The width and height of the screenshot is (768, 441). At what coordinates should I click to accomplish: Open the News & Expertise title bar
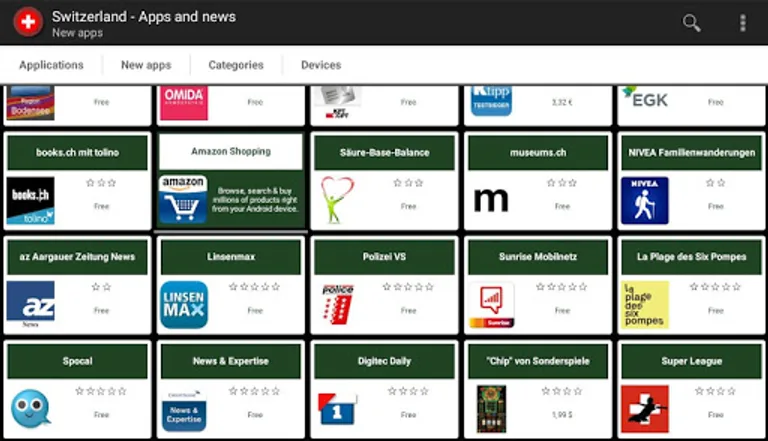coord(231,361)
